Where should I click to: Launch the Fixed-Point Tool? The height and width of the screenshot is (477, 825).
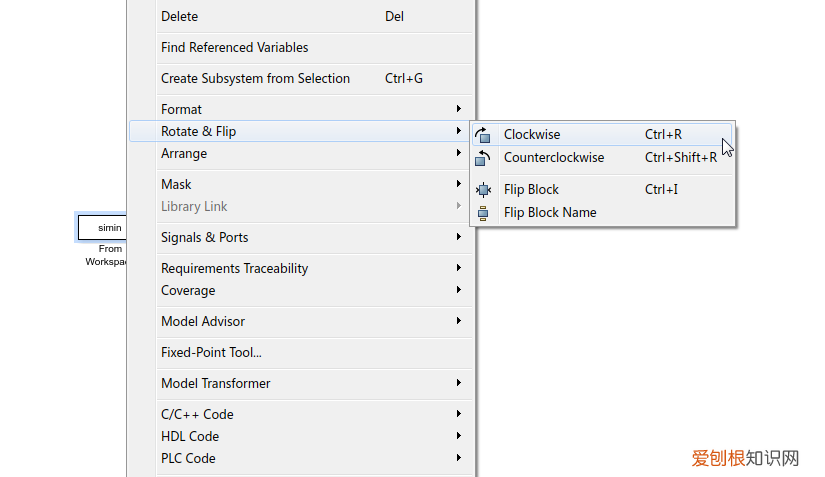point(211,352)
